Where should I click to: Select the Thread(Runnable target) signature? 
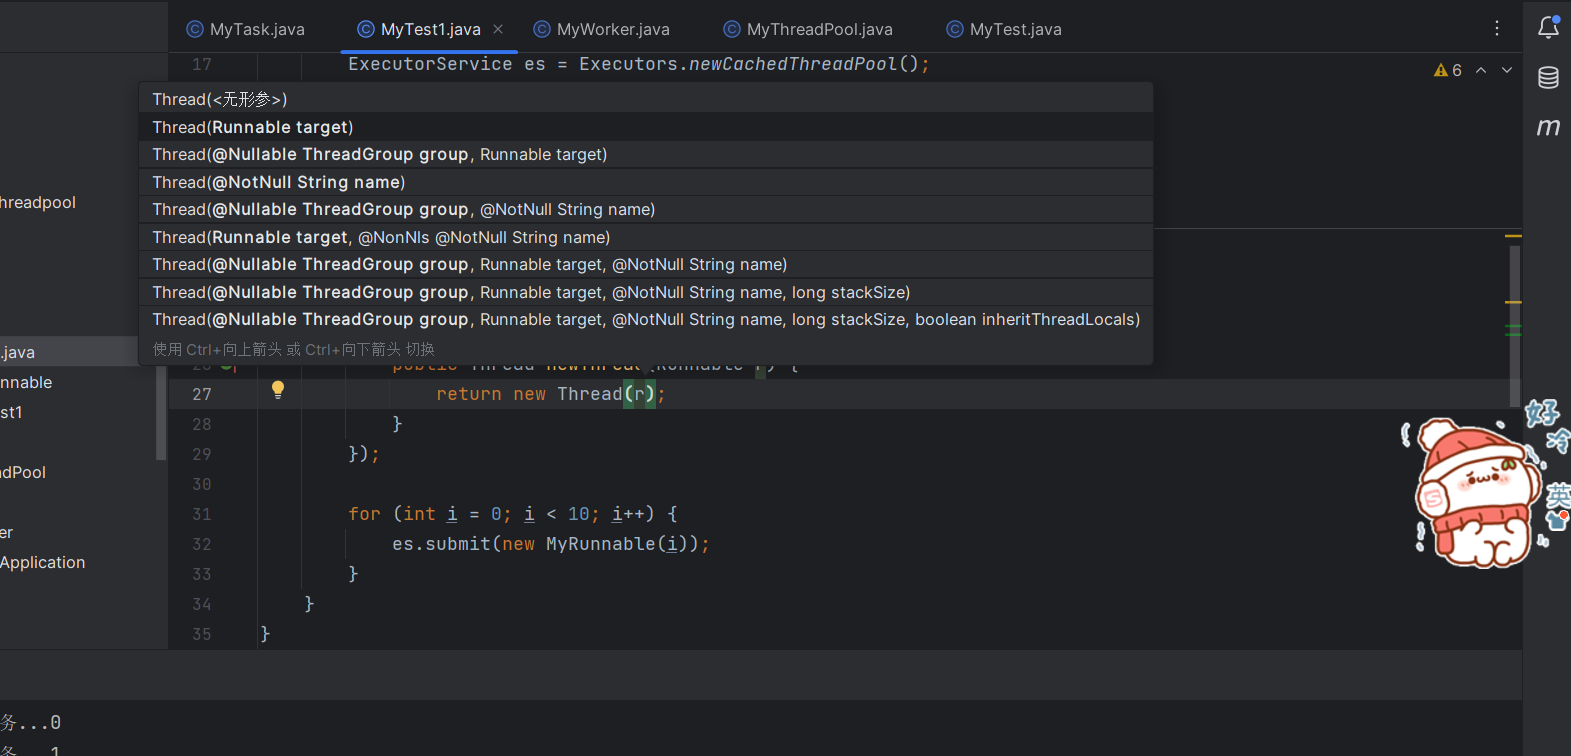pos(253,127)
